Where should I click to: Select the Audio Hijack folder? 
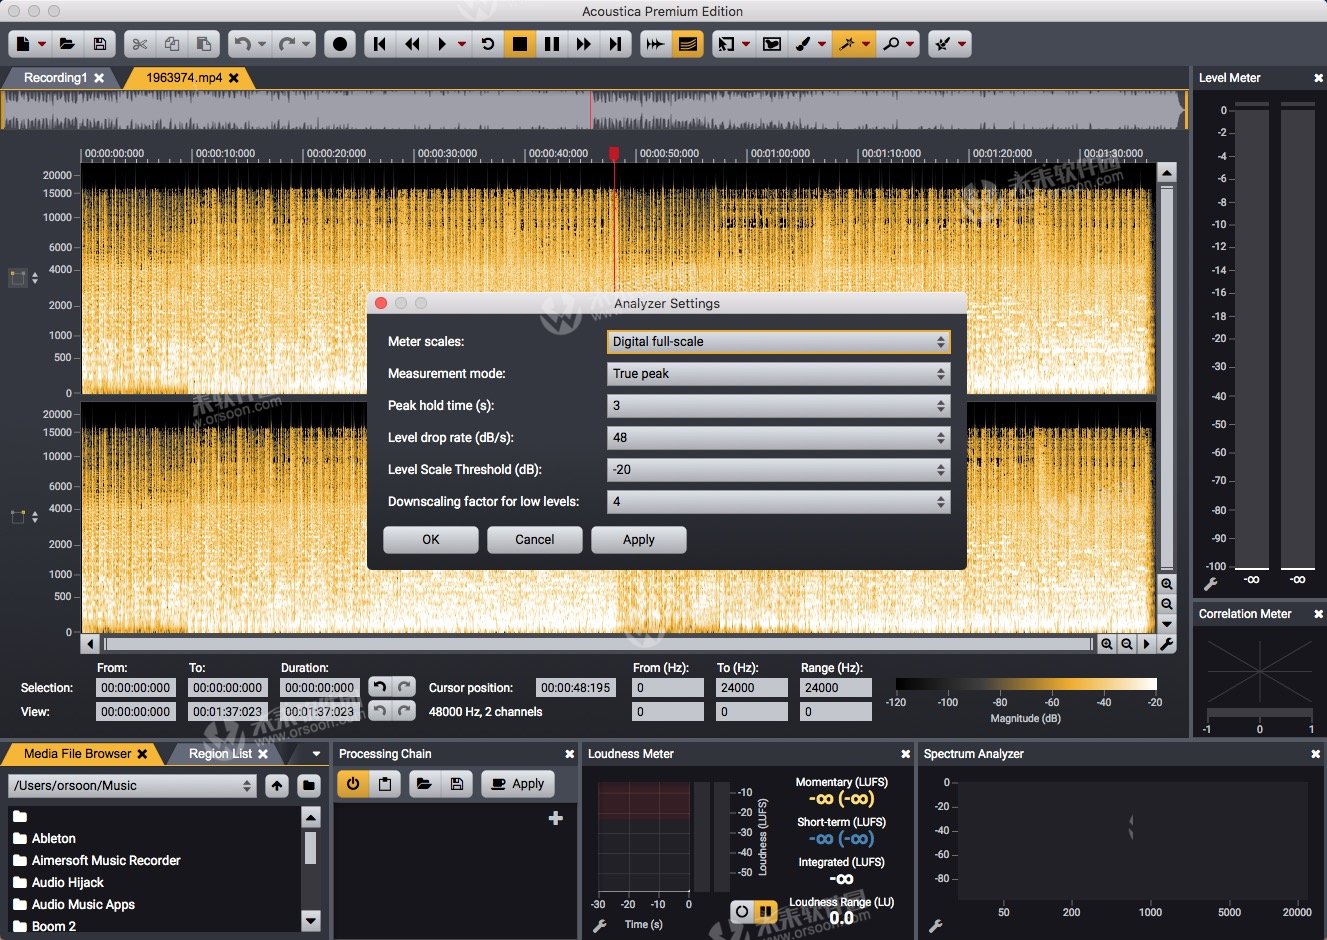[x=68, y=883]
